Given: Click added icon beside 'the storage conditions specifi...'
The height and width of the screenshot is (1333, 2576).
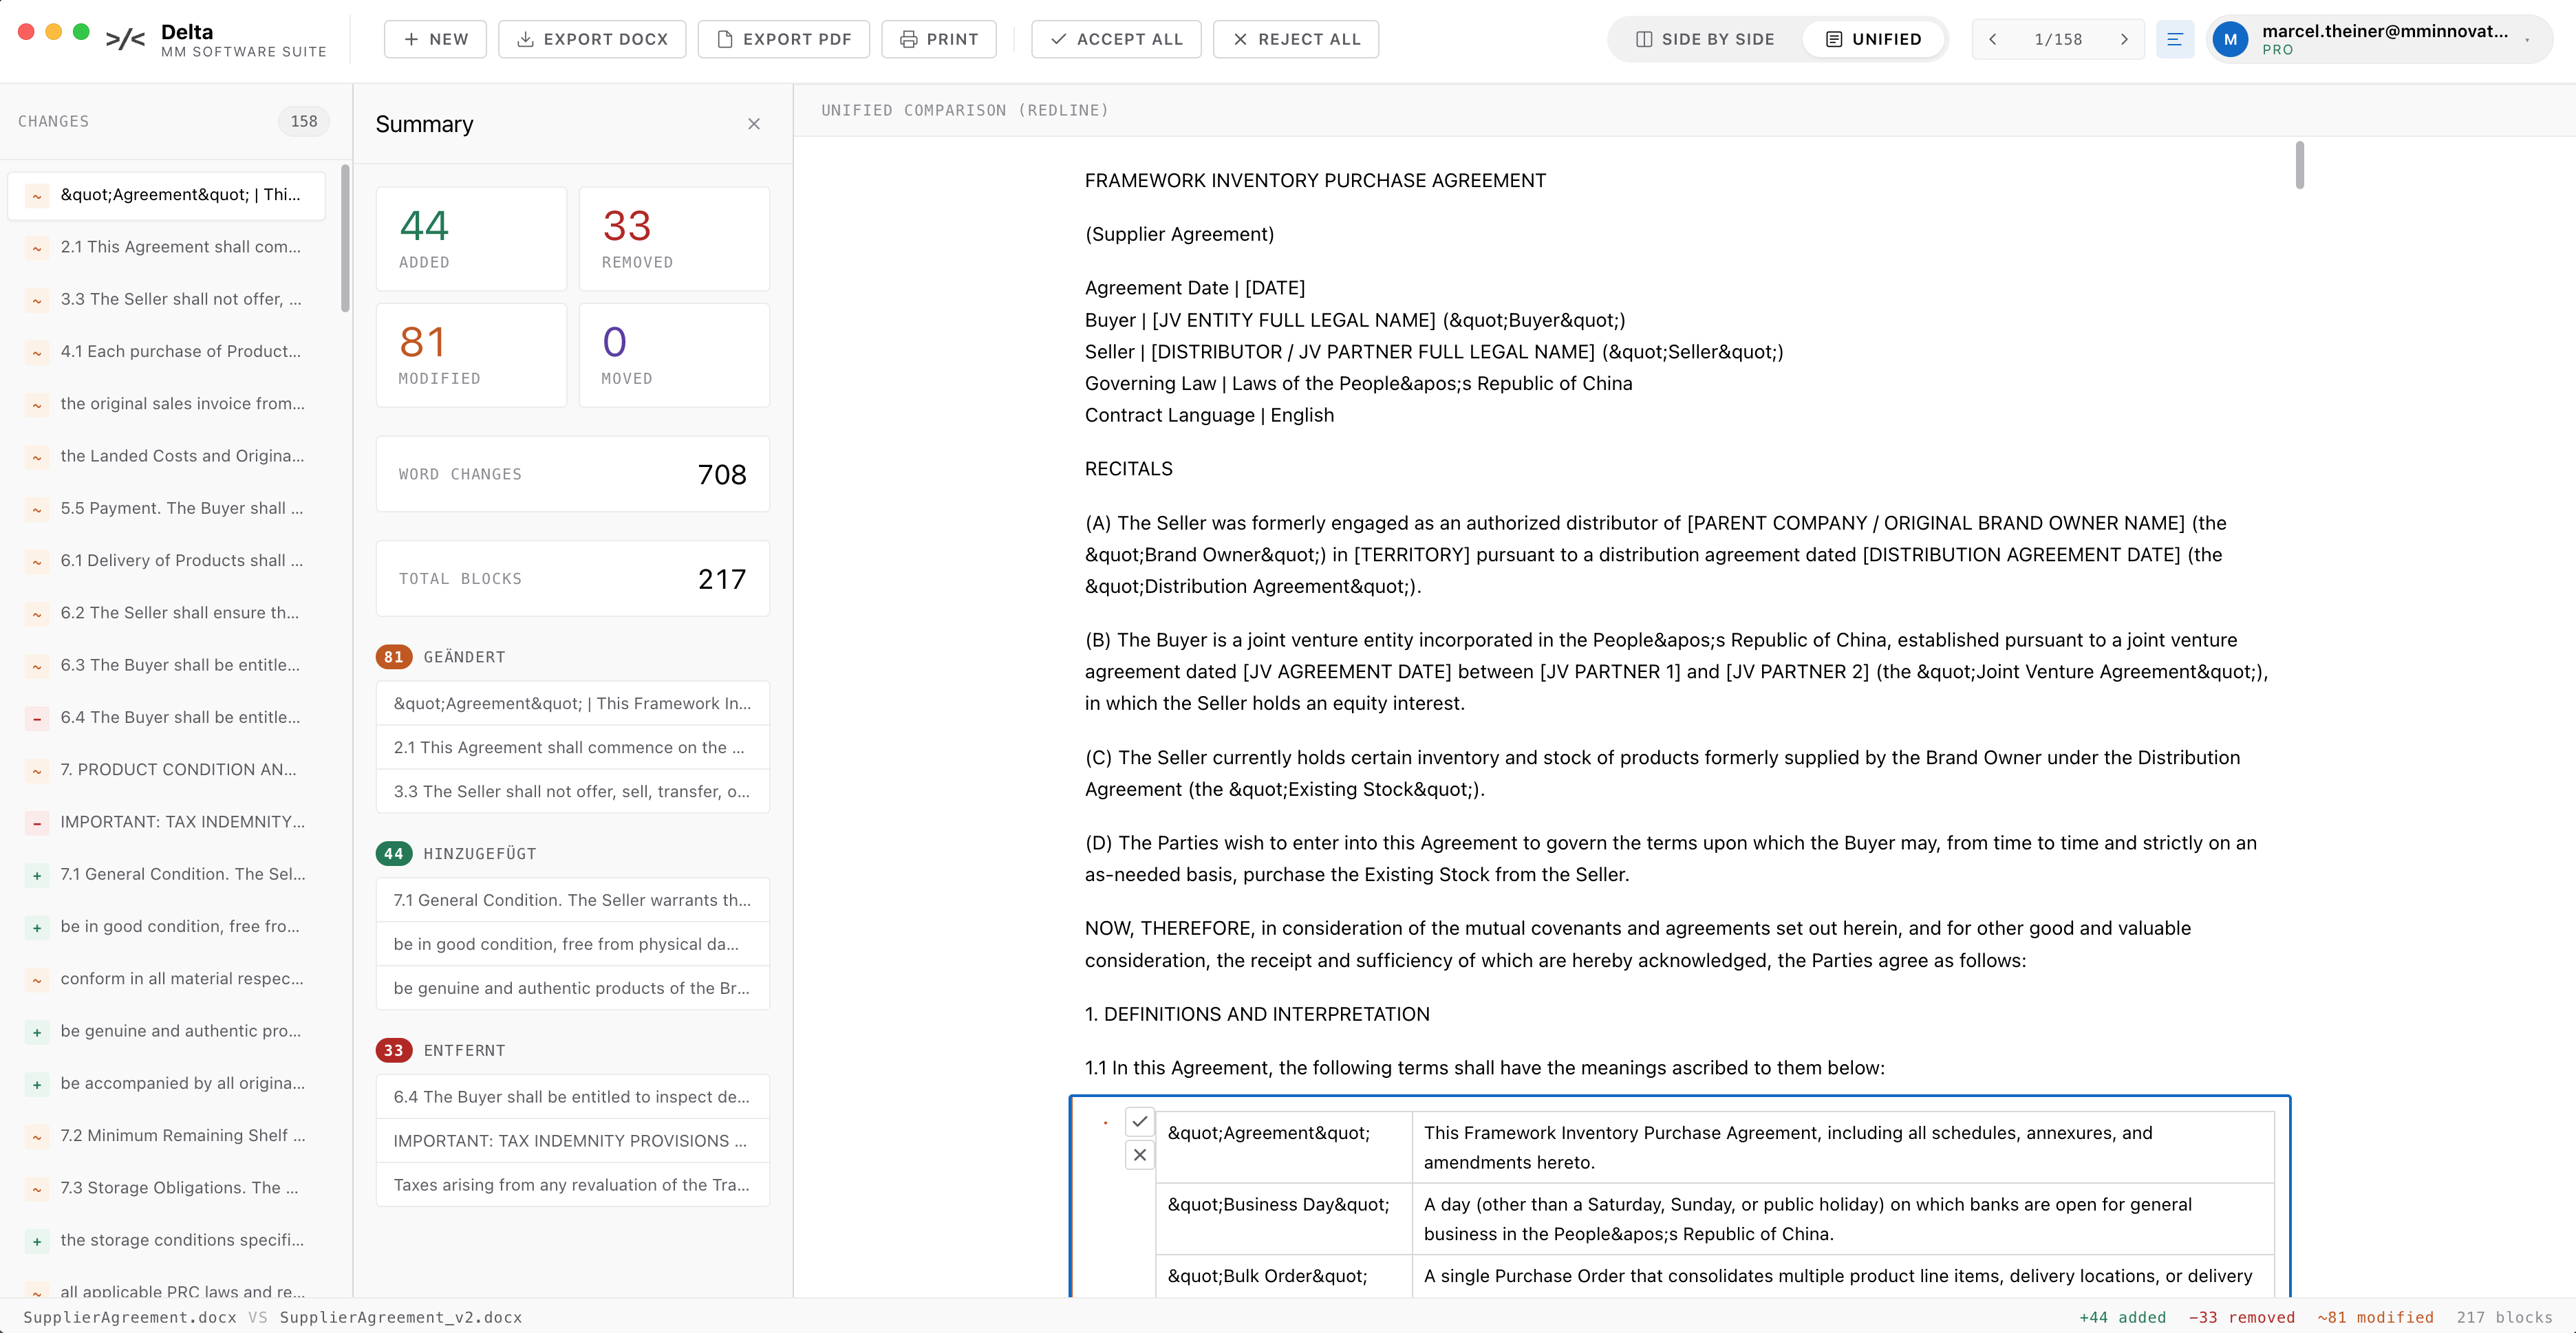Looking at the screenshot, I should [37, 1241].
